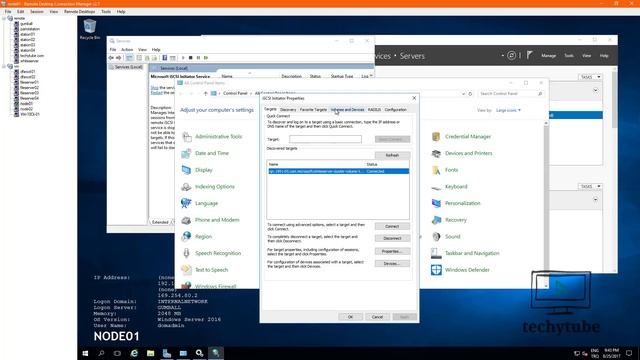
Task: Click the Start service play icon in Services toolbar
Action: coord(183,58)
